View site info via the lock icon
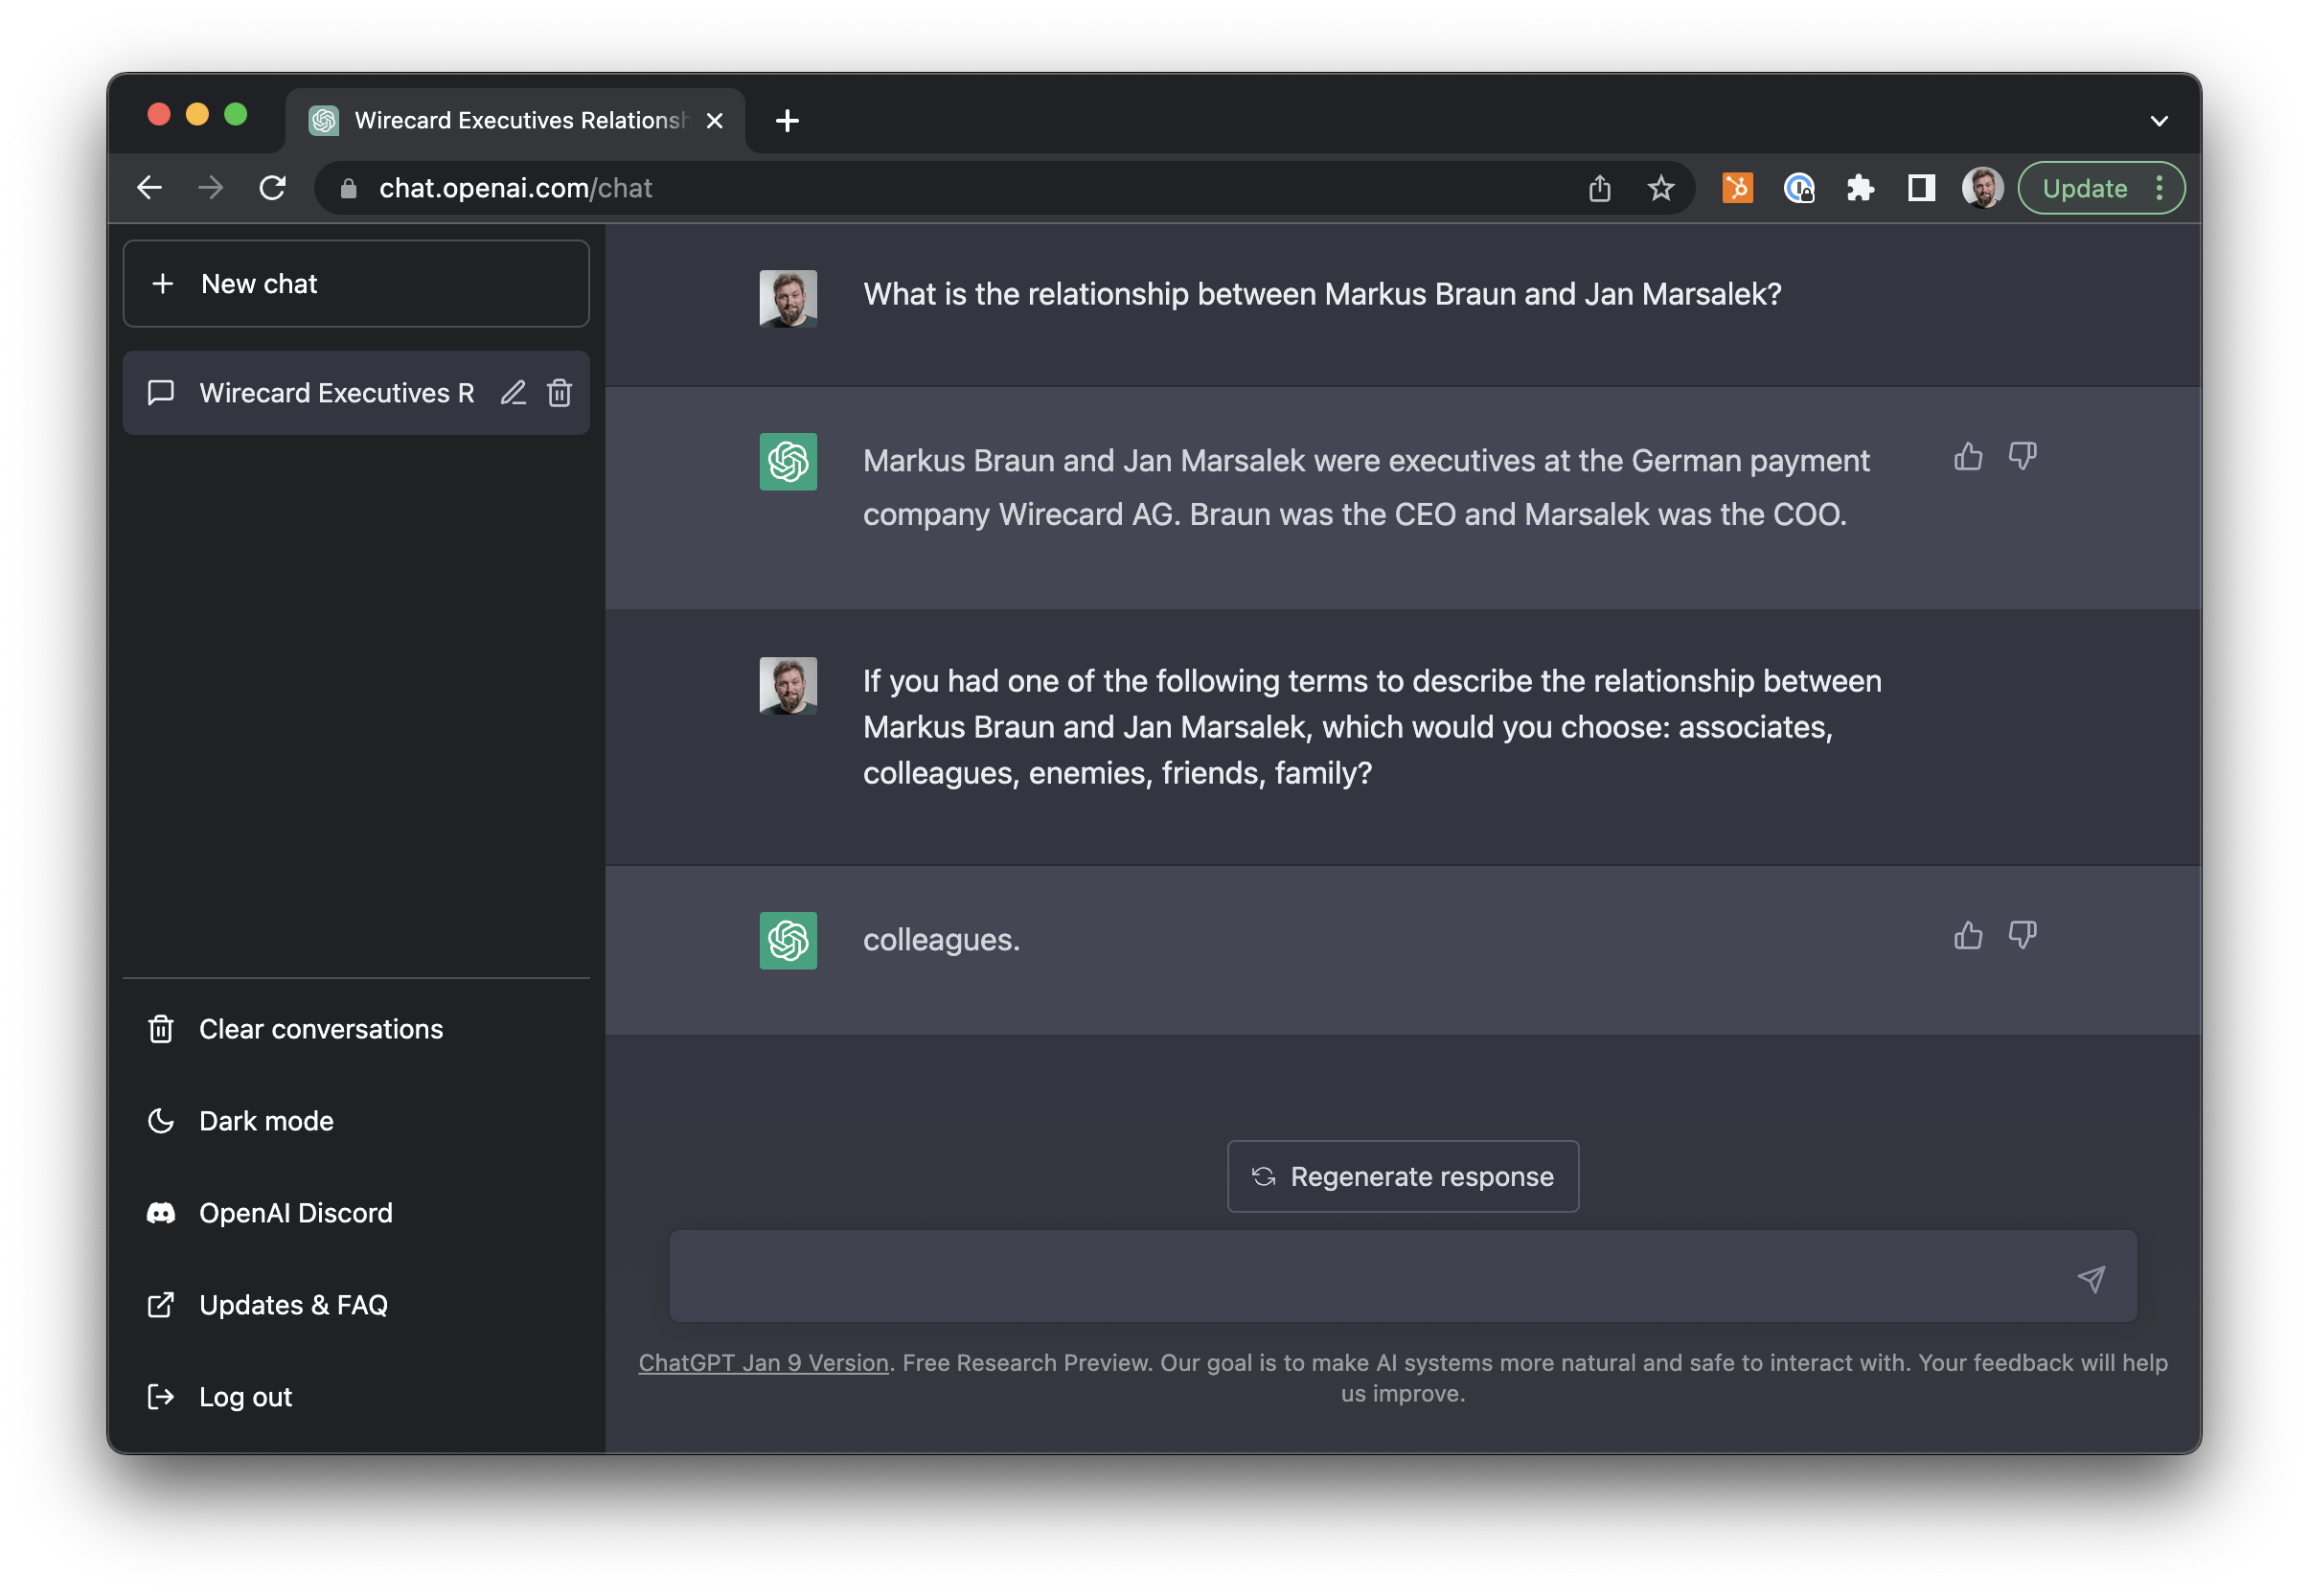 [348, 188]
